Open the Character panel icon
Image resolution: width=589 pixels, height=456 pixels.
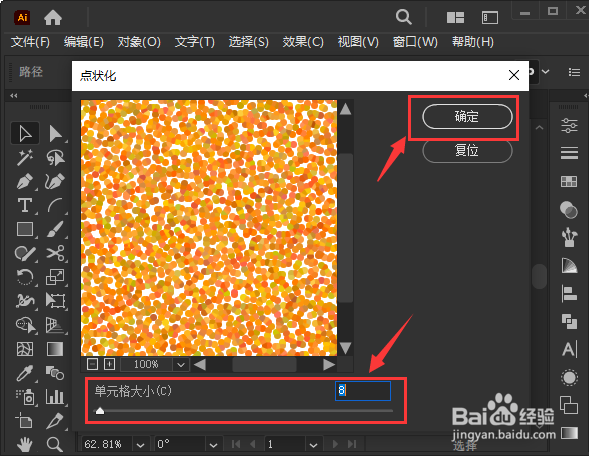pyautogui.click(x=569, y=349)
